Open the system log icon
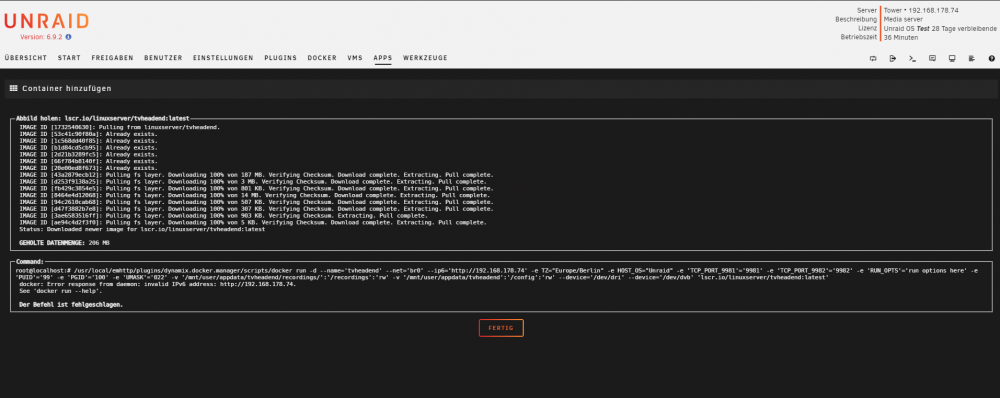1000x398 pixels. click(x=972, y=58)
